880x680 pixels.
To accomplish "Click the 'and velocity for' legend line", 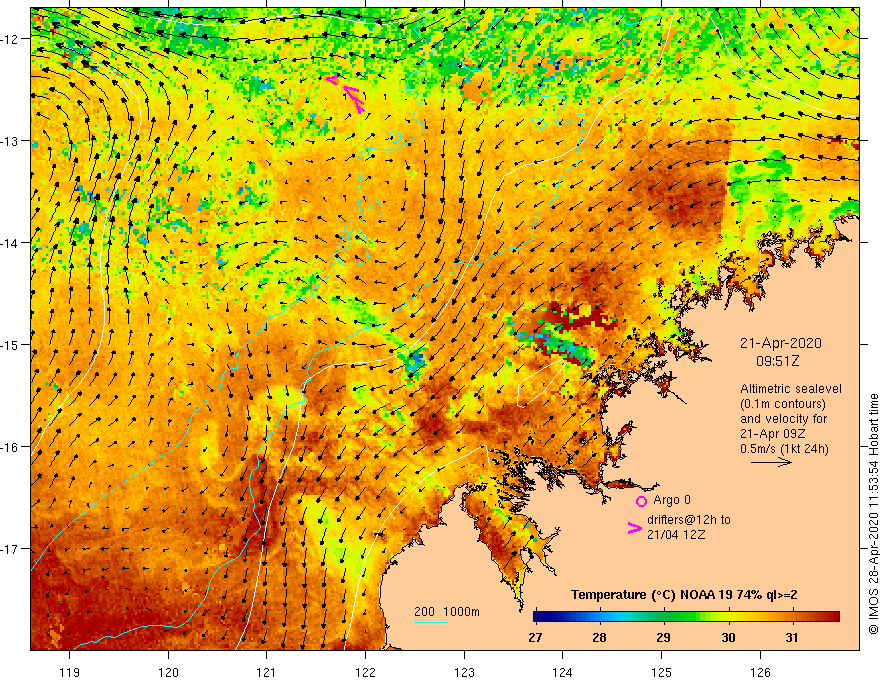I will (783, 419).
